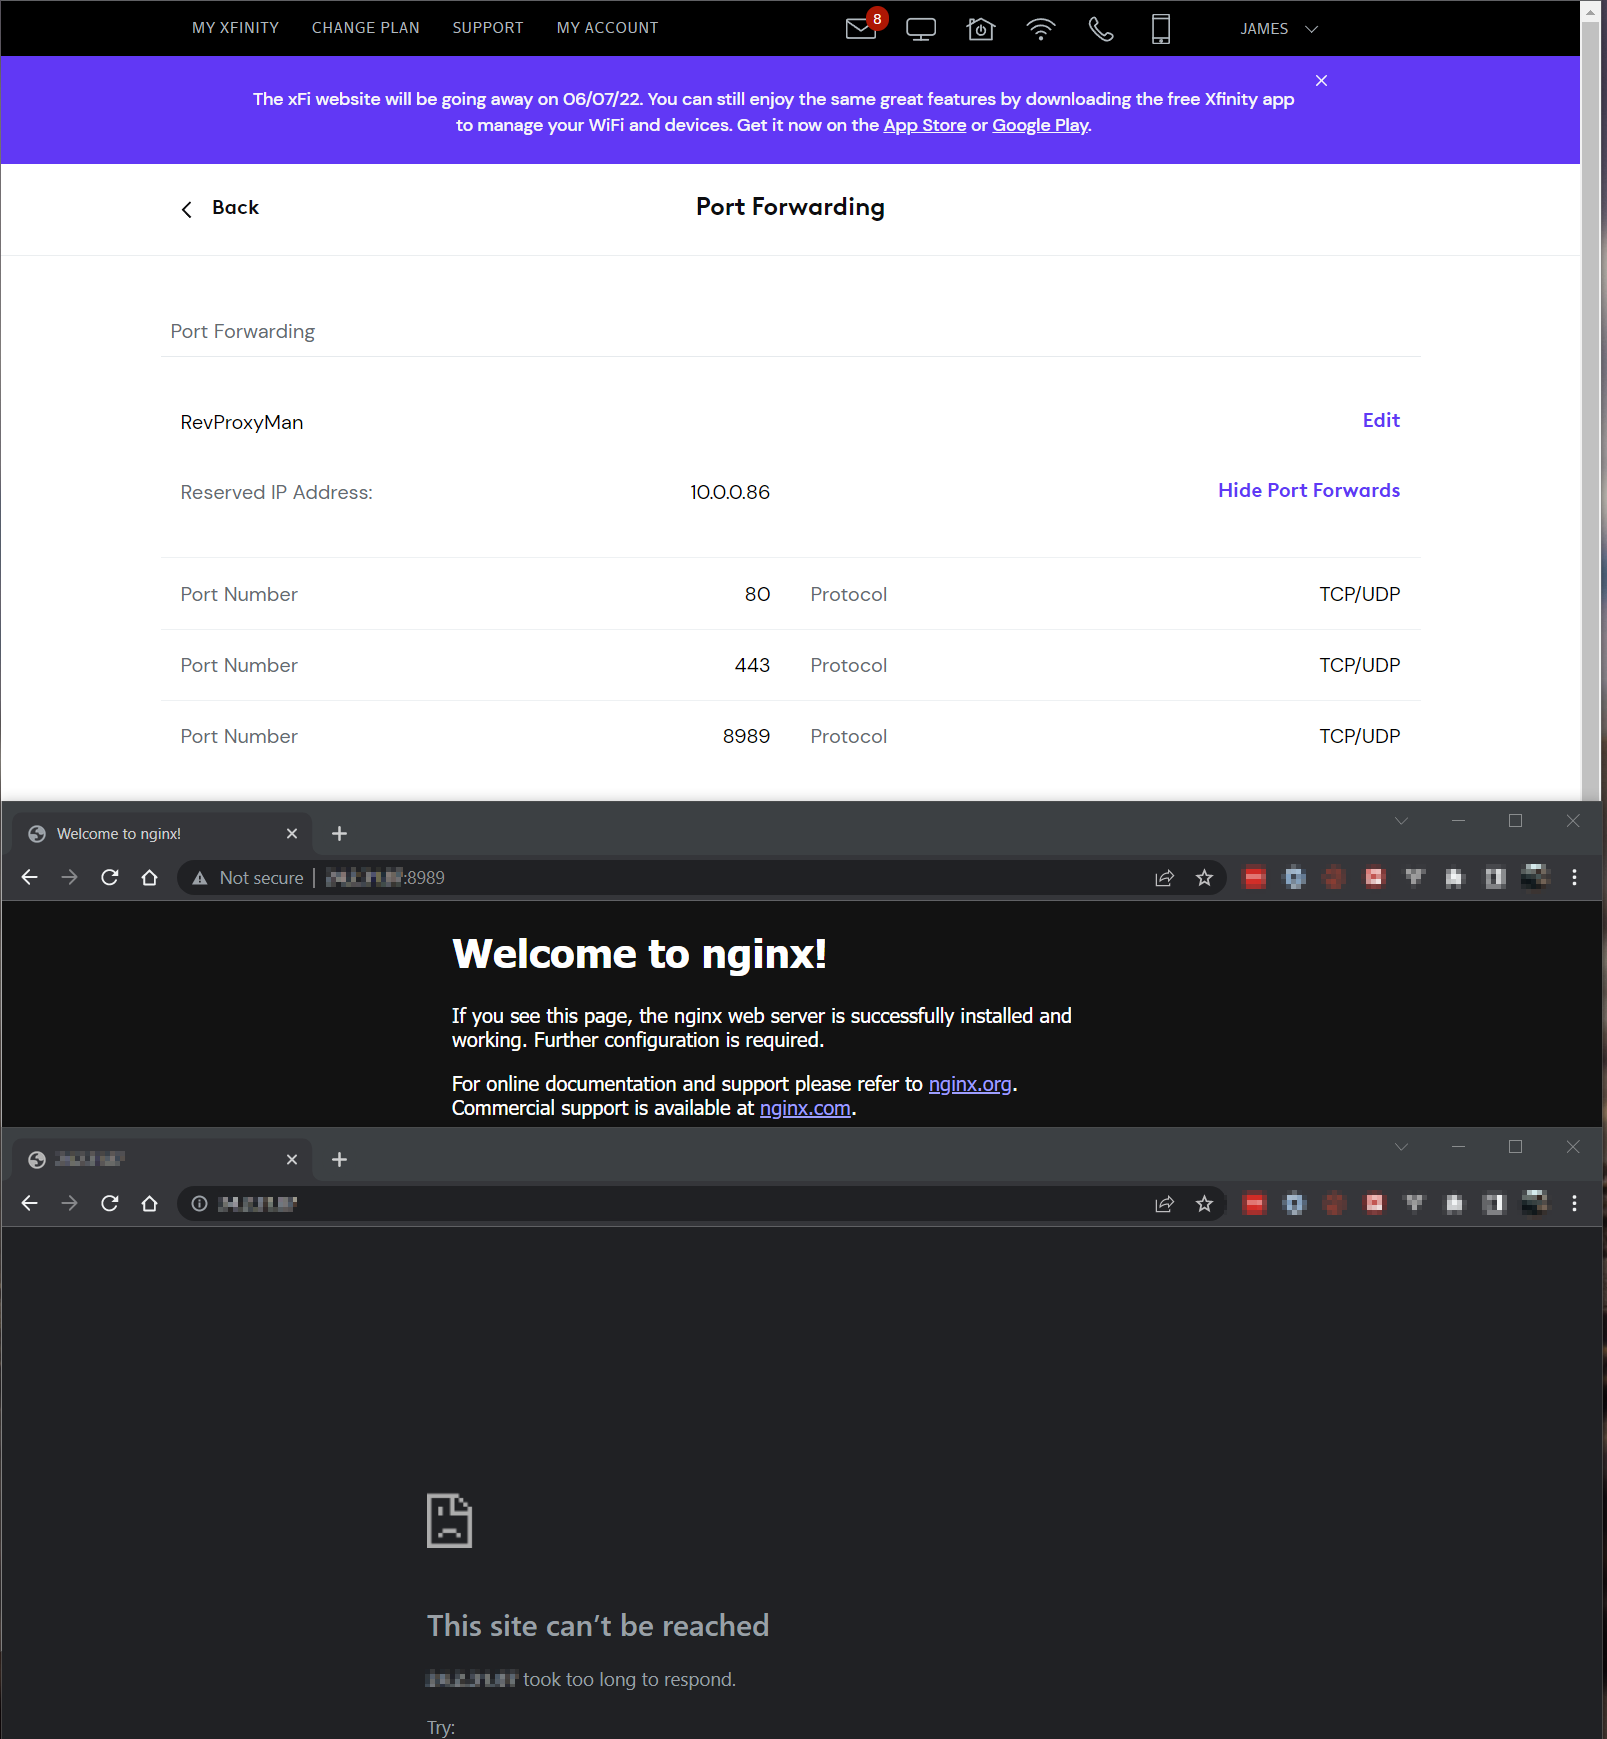The height and width of the screenshot is (1739, 1607).
Task: Open the home security icon in the header
Action: [x=980, y=29]
